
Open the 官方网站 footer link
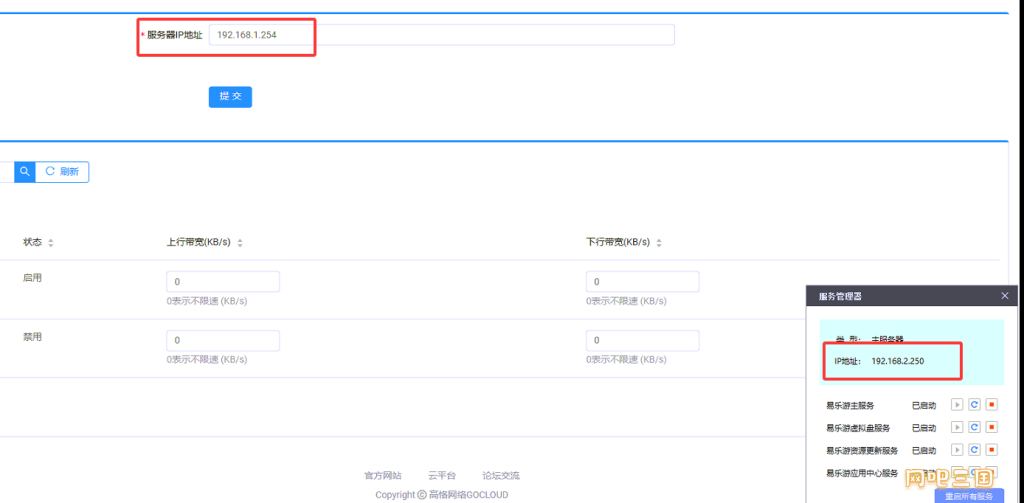tap(383, 476)
